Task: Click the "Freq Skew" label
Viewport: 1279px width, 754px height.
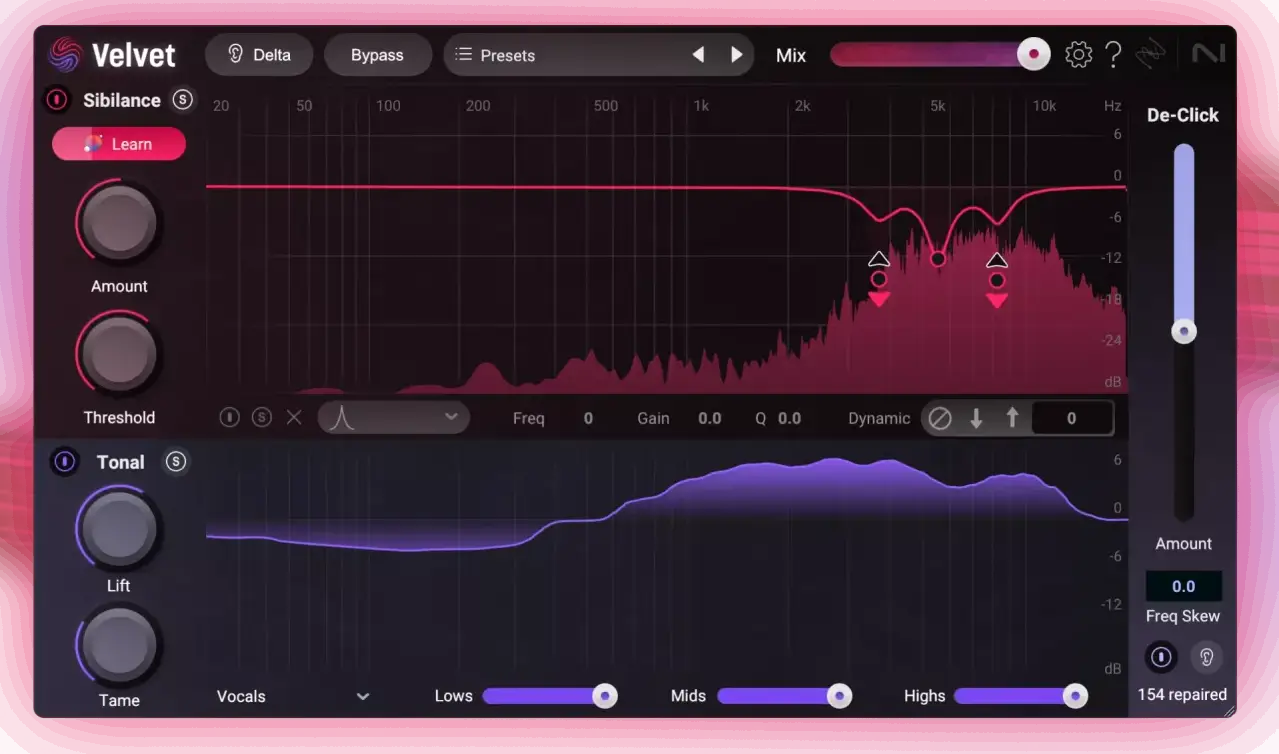Action: point(1183,616)
